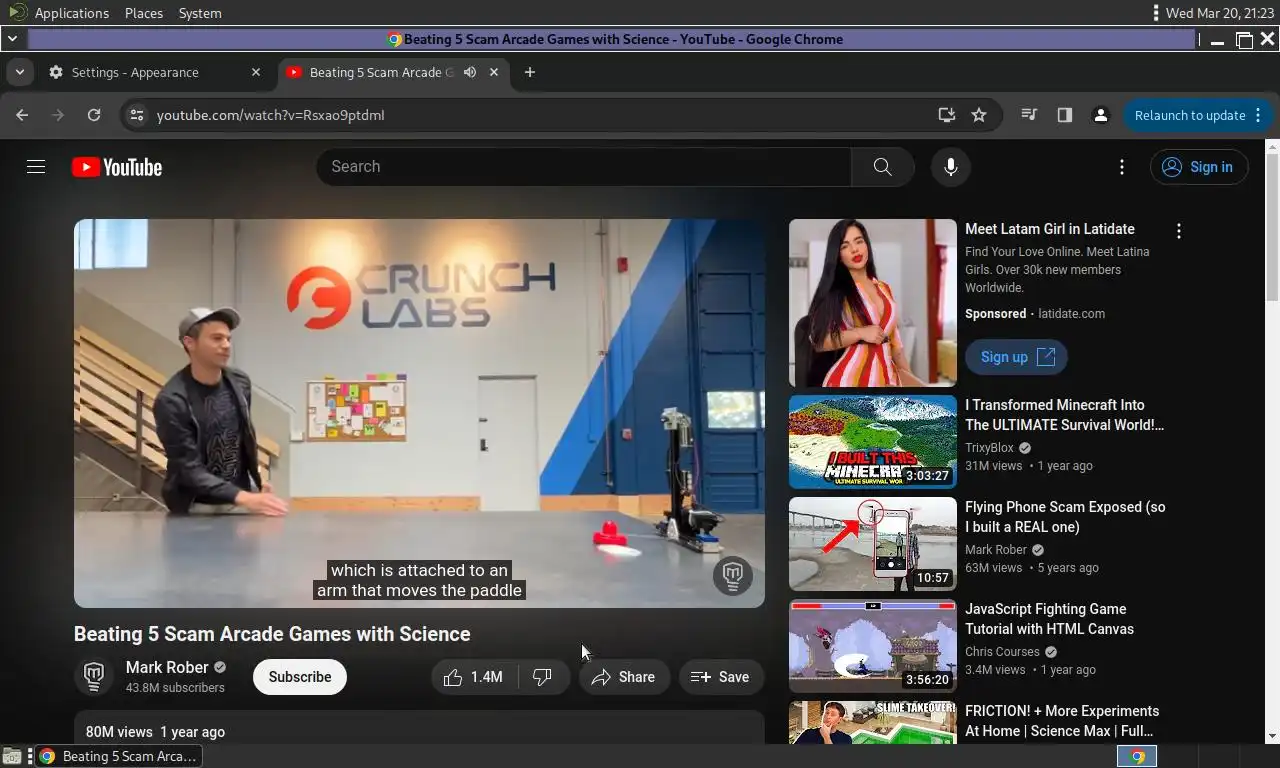This screenshot has height=768, width=1280.
Task: Open Mark Rober channel avatar
Action: (94, 677)
